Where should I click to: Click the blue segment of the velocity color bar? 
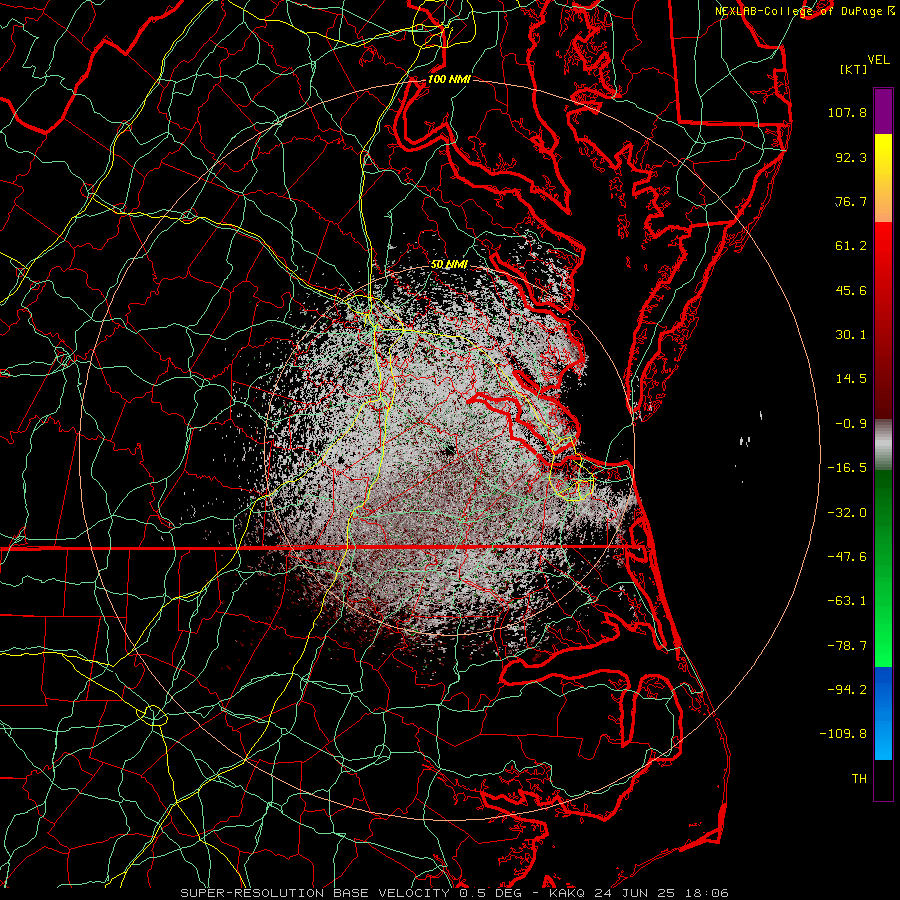(x=883, y=713)
